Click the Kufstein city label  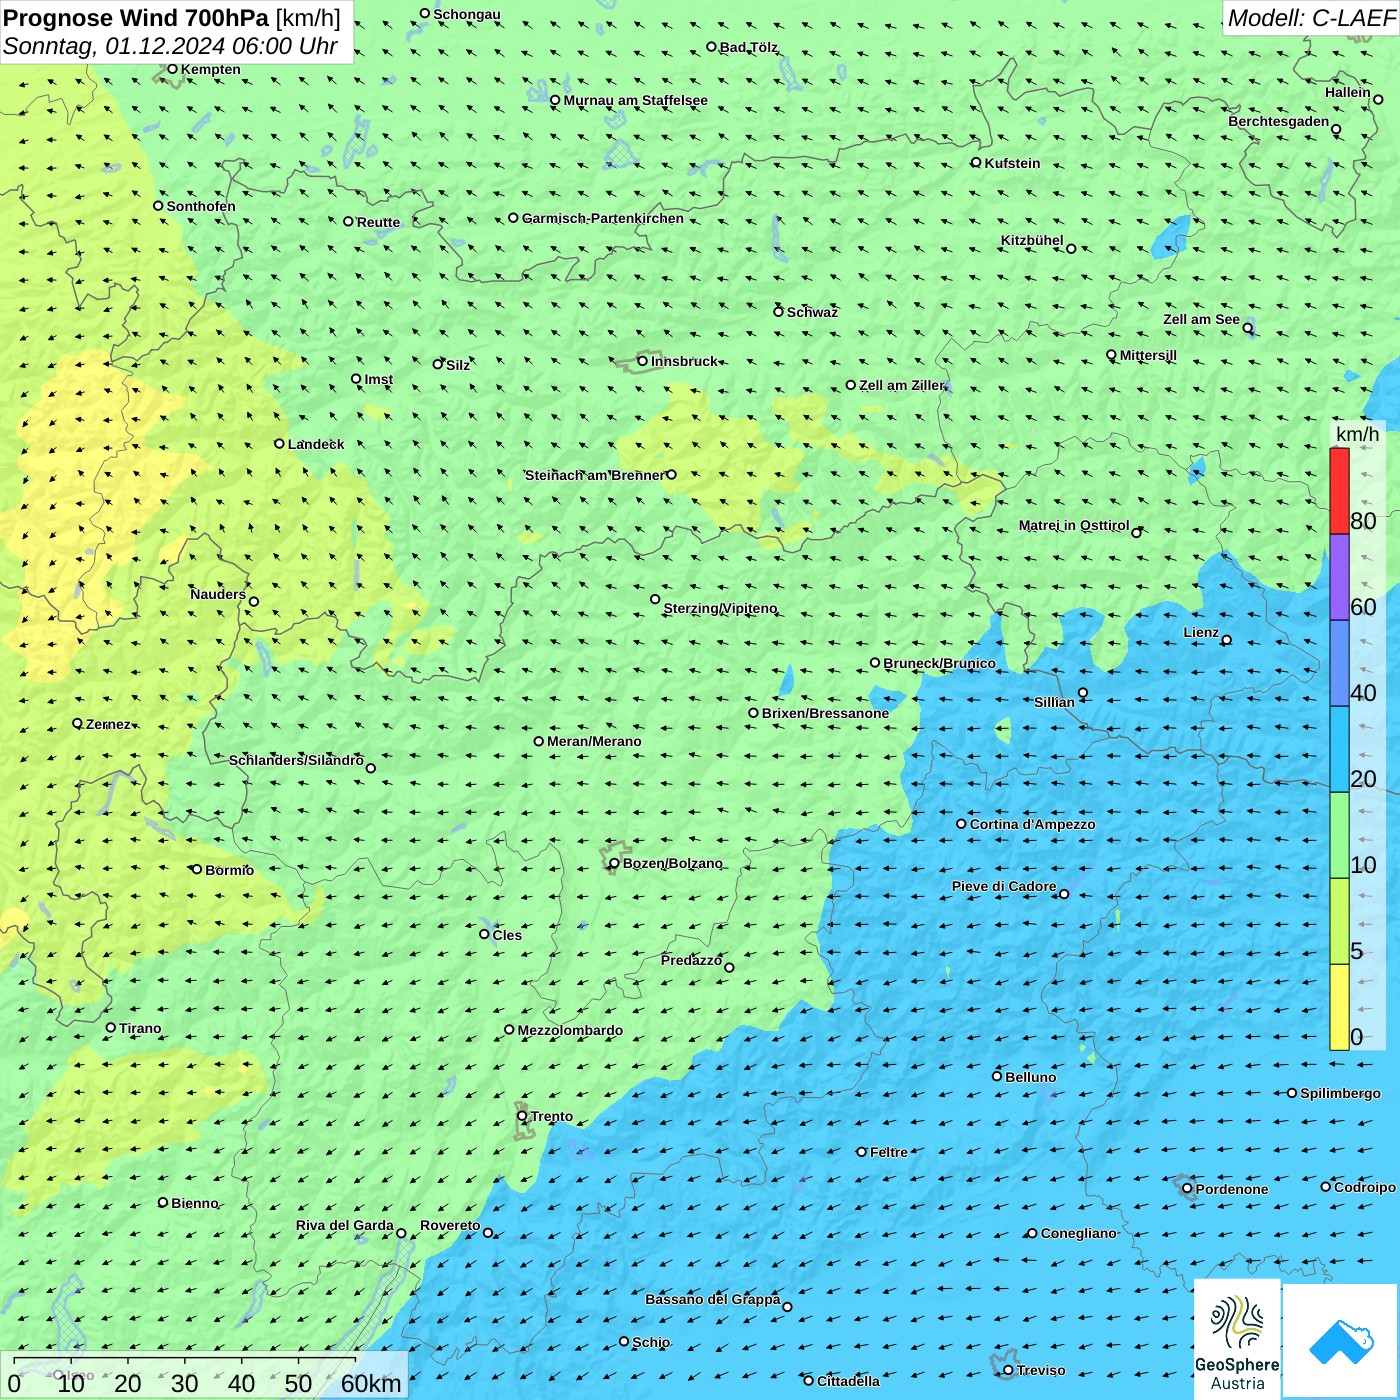click(x=1012, y=163)
